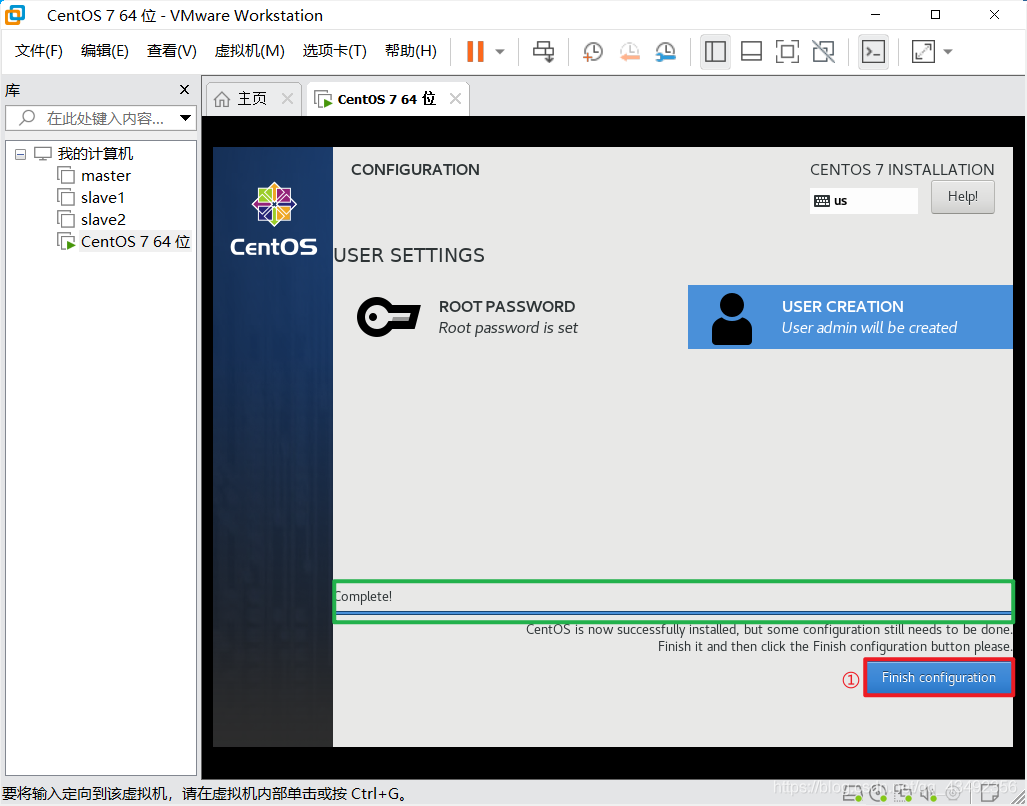Click the root password key icon
The image size is (1027, 806).
388,317
